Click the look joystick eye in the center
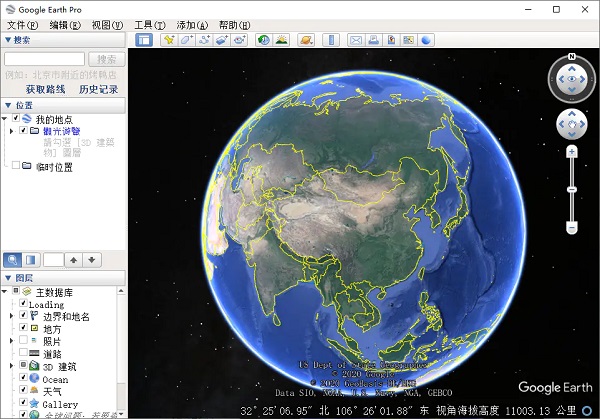Image resolution: width=600 pixels, height=419 pixels. tap(572, 79)
